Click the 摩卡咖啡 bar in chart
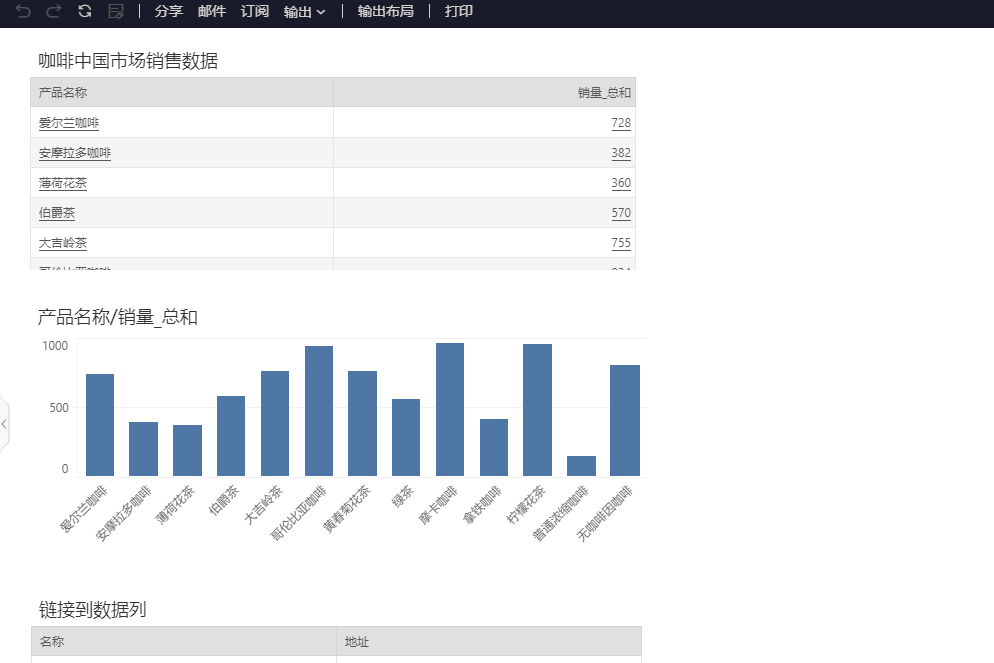 click(450, 410)
